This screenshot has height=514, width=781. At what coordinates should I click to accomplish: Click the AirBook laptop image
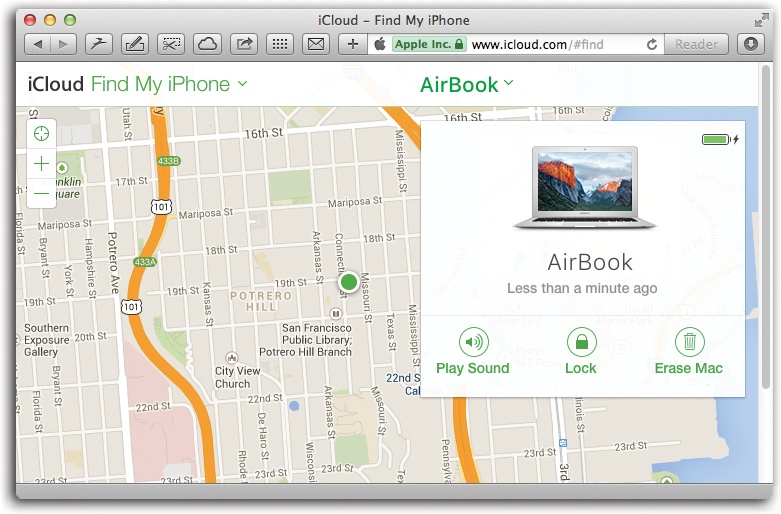585,187
